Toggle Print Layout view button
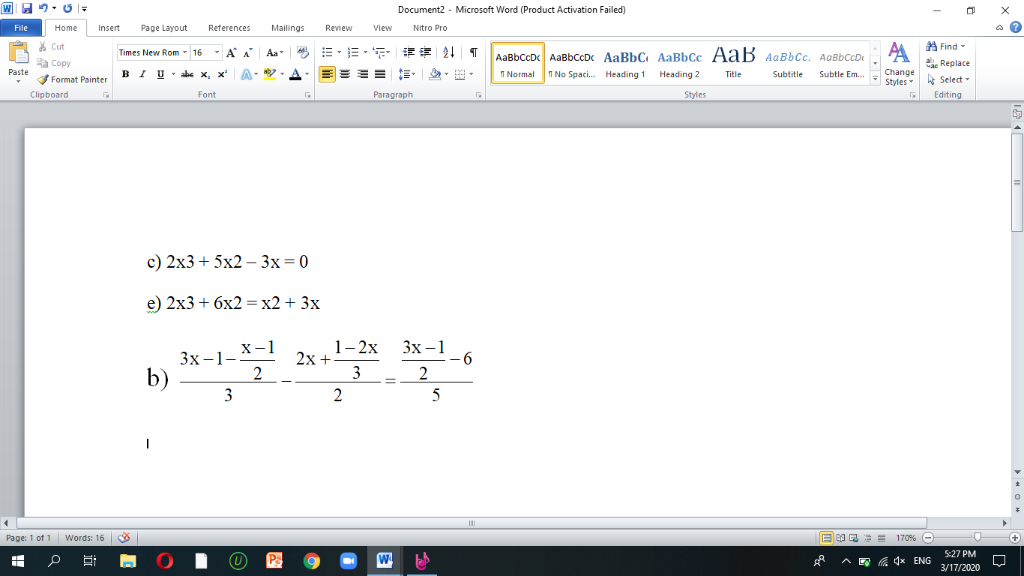The image size is (1024, 576). click(826, 538)
